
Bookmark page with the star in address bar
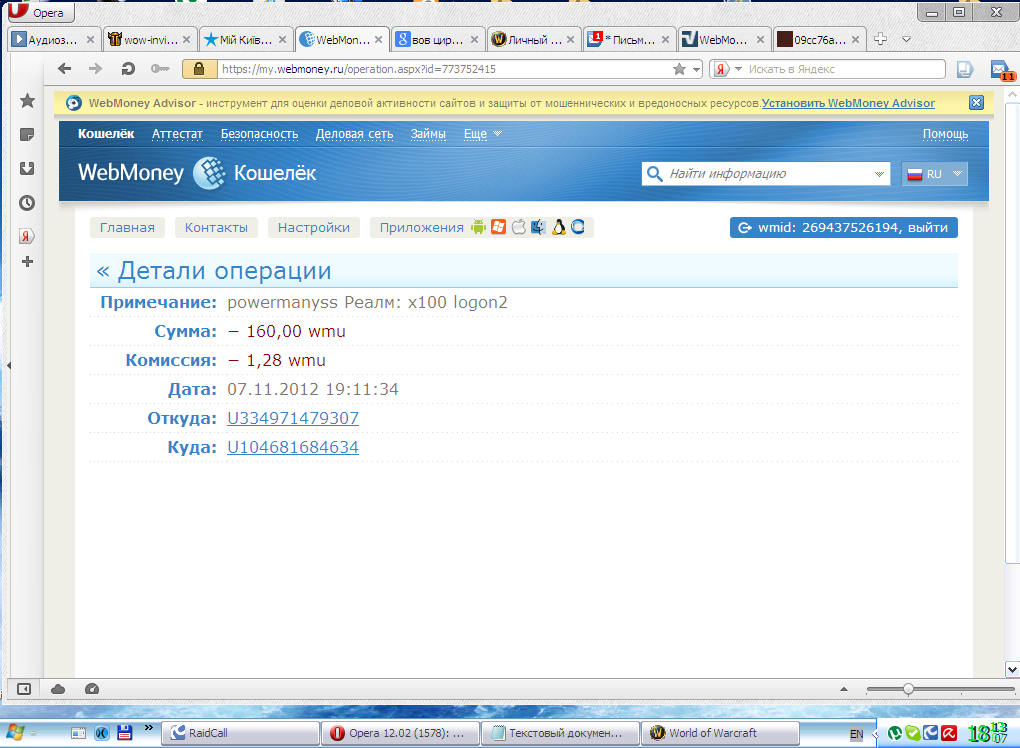click(x=679, y=69)
